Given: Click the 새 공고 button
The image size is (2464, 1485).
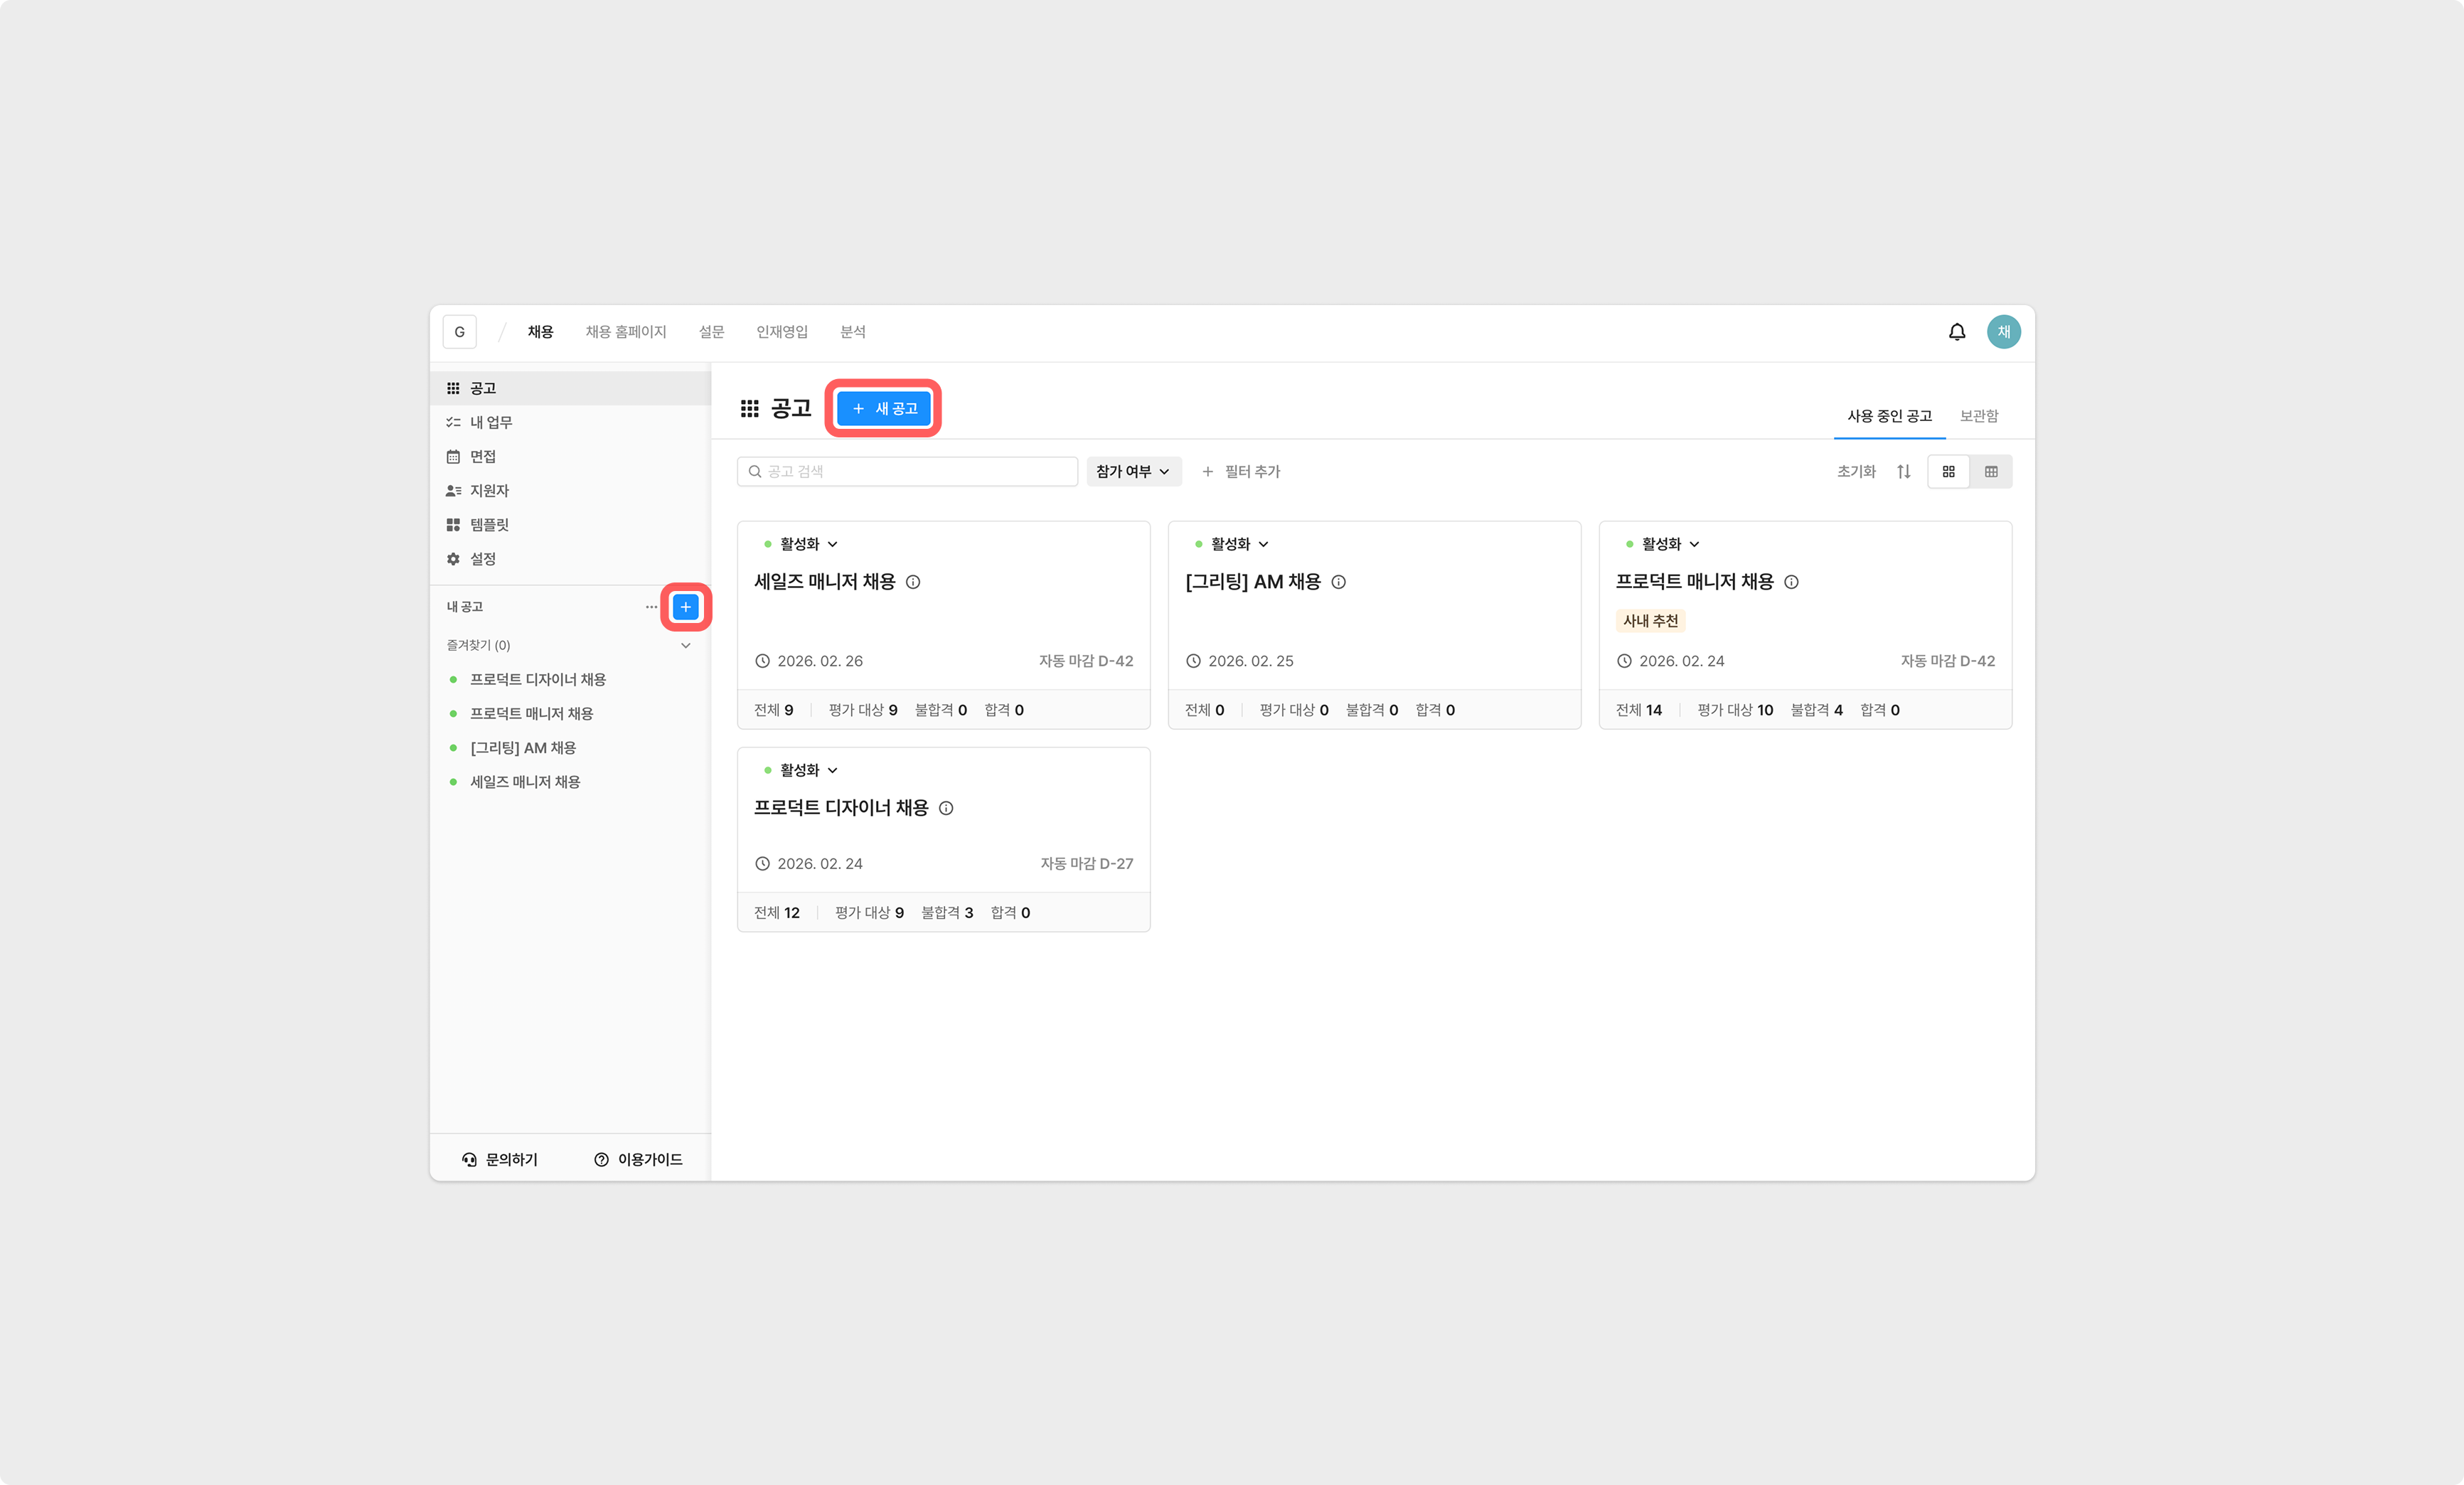Looking at the screenshot, I should coord(883,408).
